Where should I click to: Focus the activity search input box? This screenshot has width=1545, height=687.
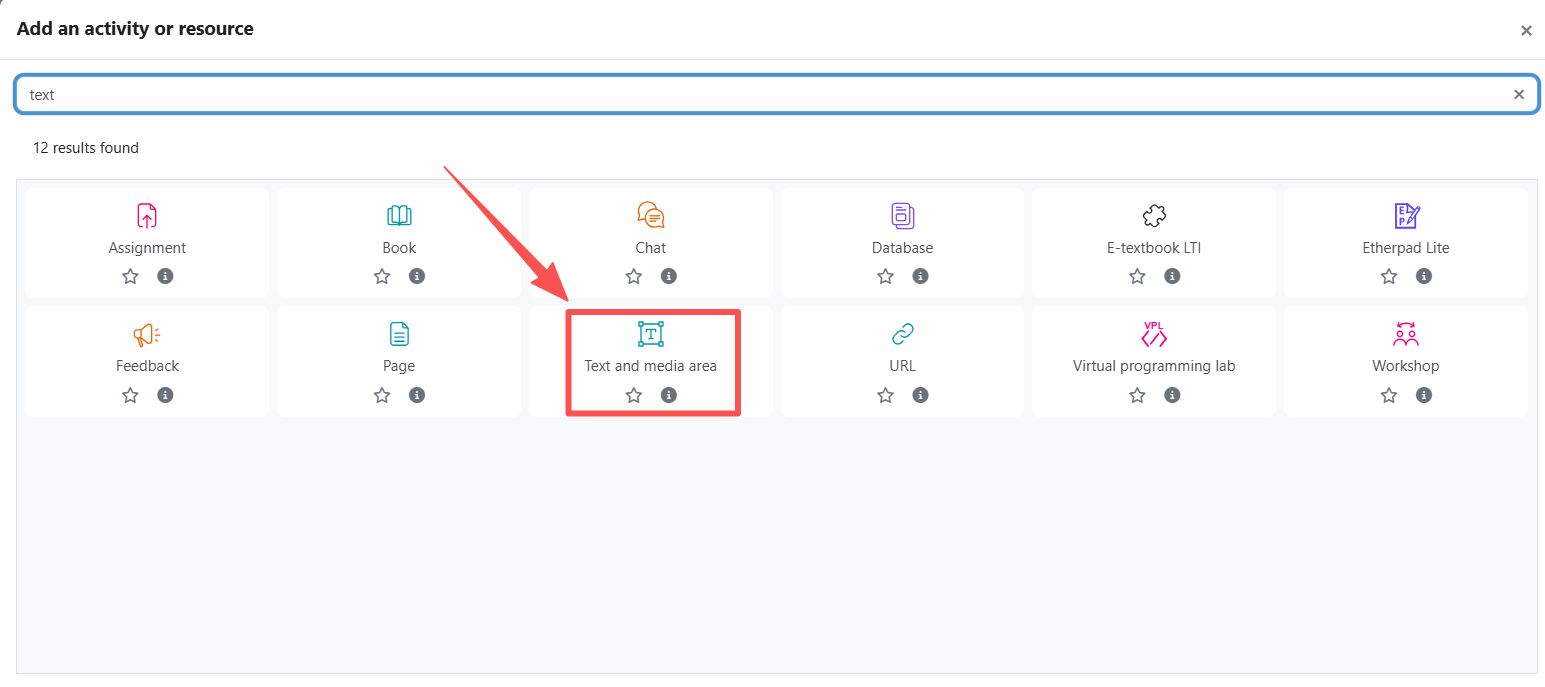coord(760,95)
